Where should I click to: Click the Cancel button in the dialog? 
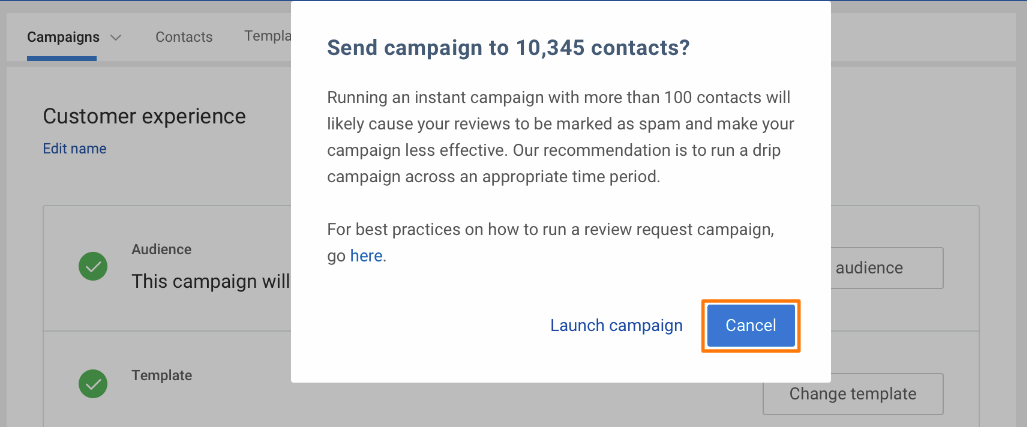(750, 326)
